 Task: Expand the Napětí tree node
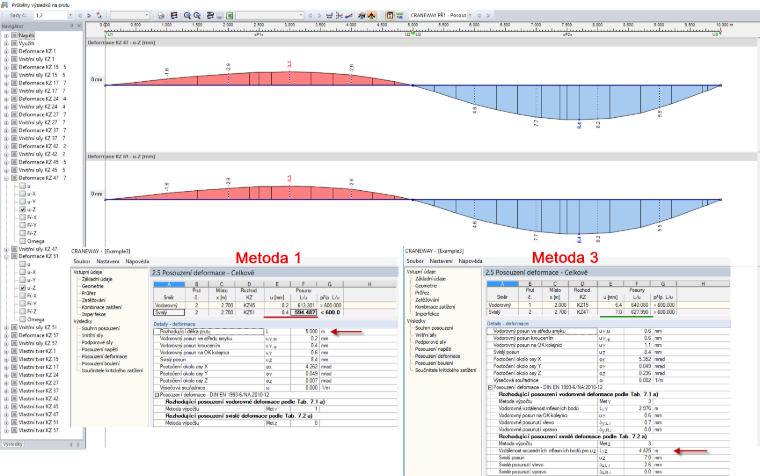click(x=6, y=35)
